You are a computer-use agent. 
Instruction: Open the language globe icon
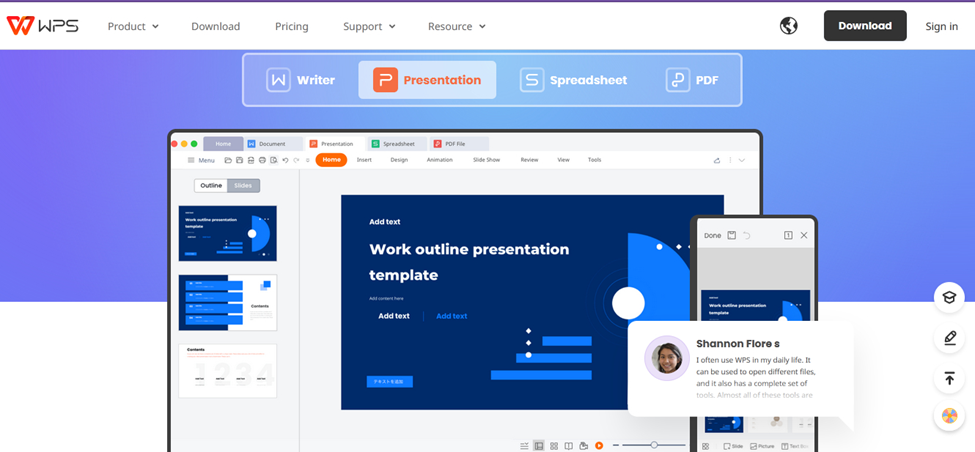pyautogui.click(x=788, y=25)
